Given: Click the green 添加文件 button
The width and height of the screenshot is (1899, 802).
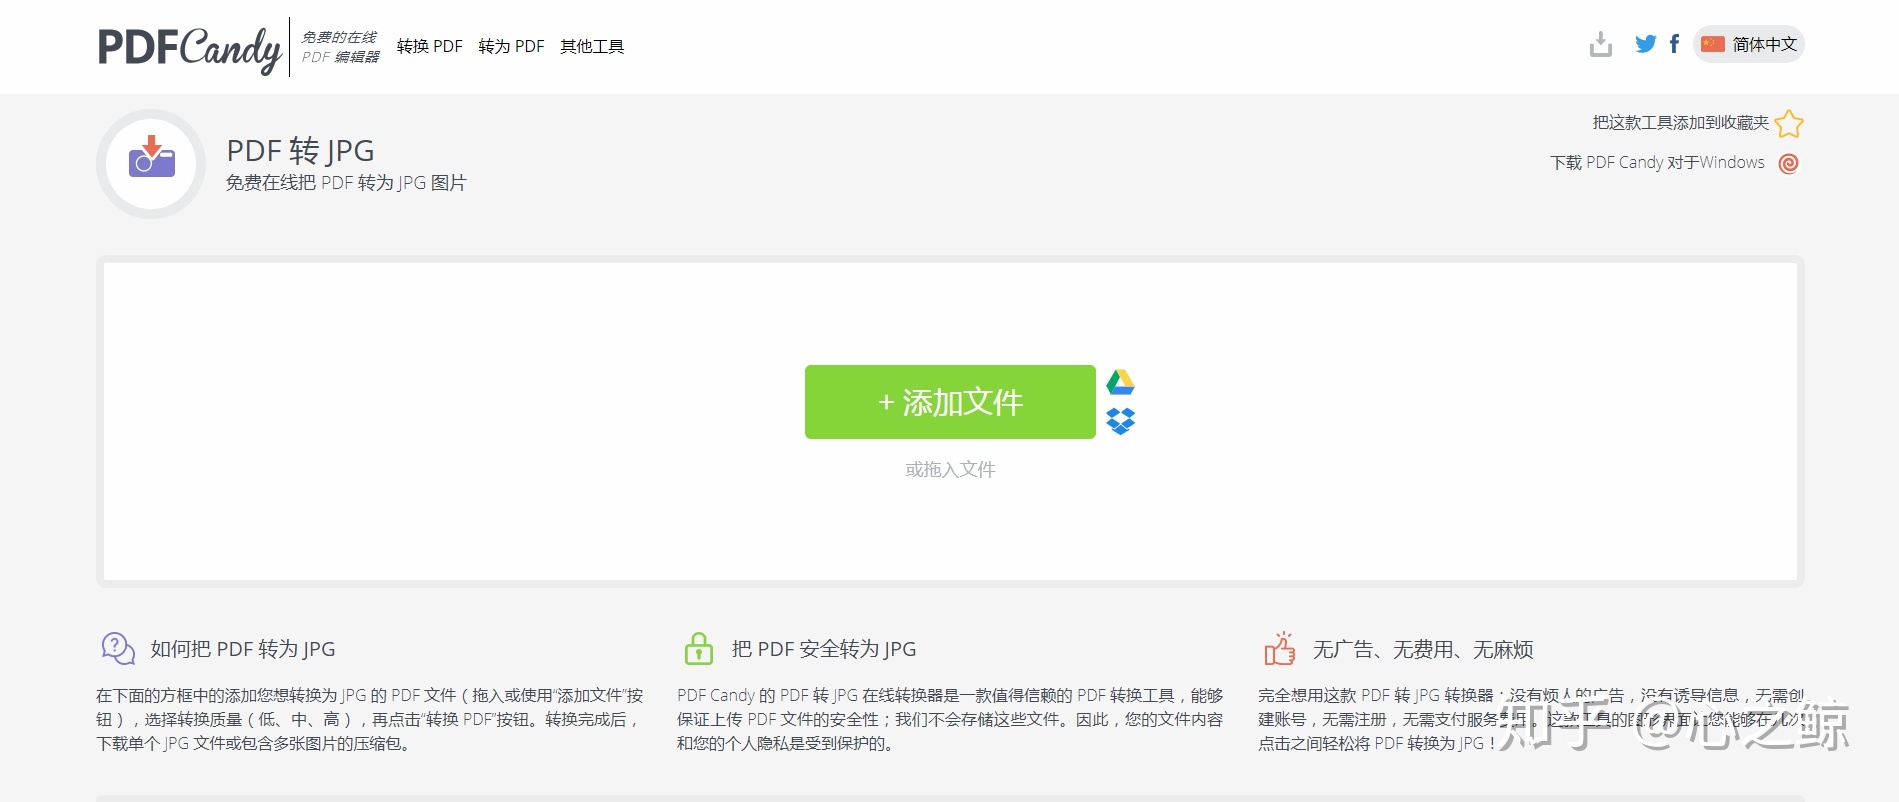Looking at the screenshot, I should coord(950,402).
